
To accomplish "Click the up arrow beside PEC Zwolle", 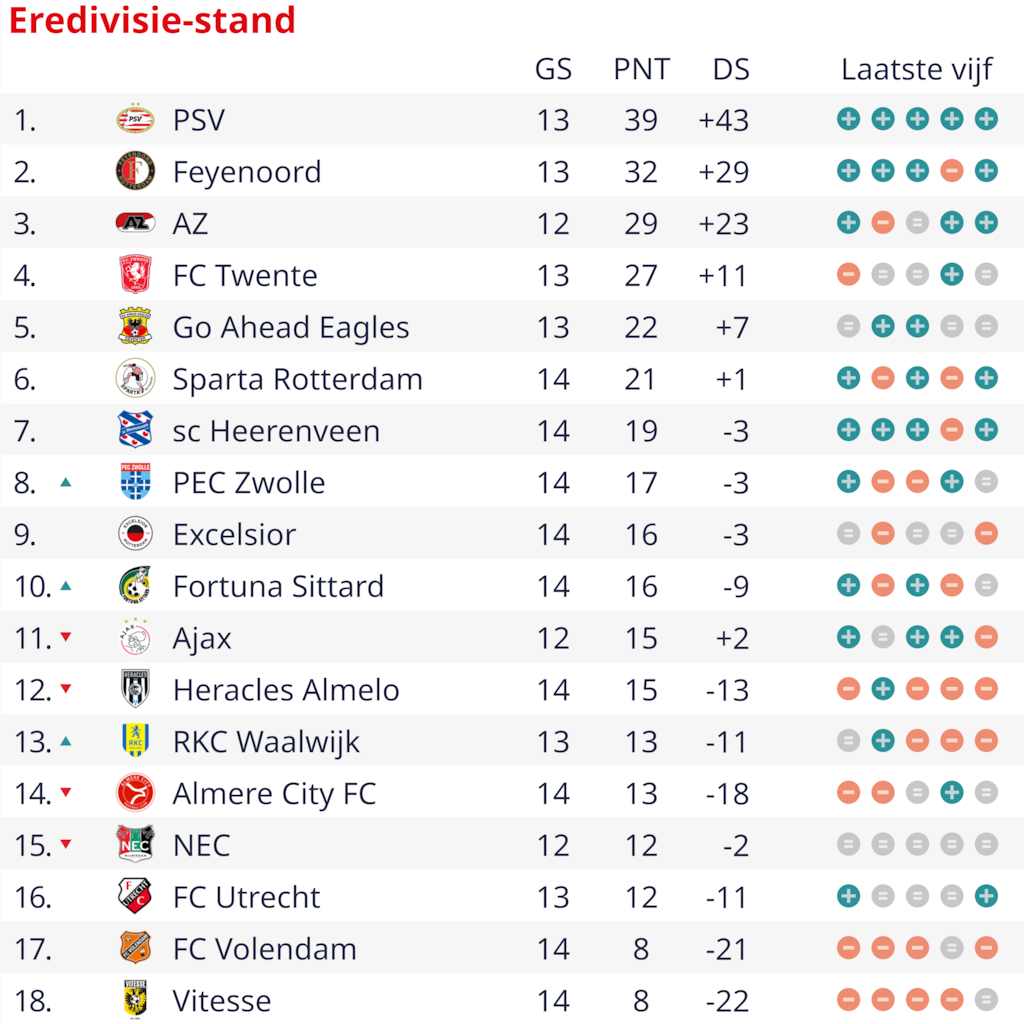I will (66, 483).
